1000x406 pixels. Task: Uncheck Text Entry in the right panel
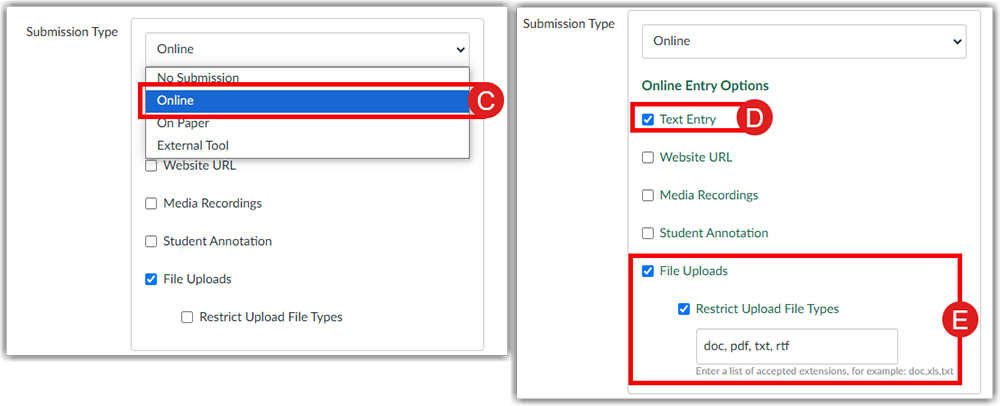[x=648, y=120]
